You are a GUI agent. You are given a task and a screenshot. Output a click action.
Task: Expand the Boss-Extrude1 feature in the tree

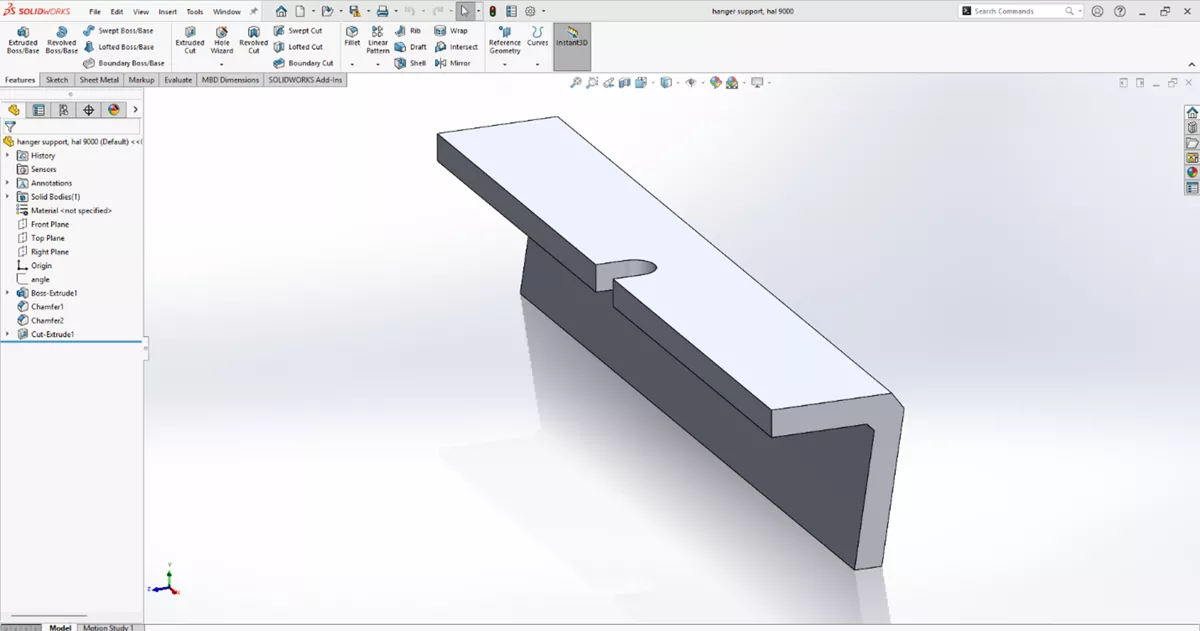(7, 292)
